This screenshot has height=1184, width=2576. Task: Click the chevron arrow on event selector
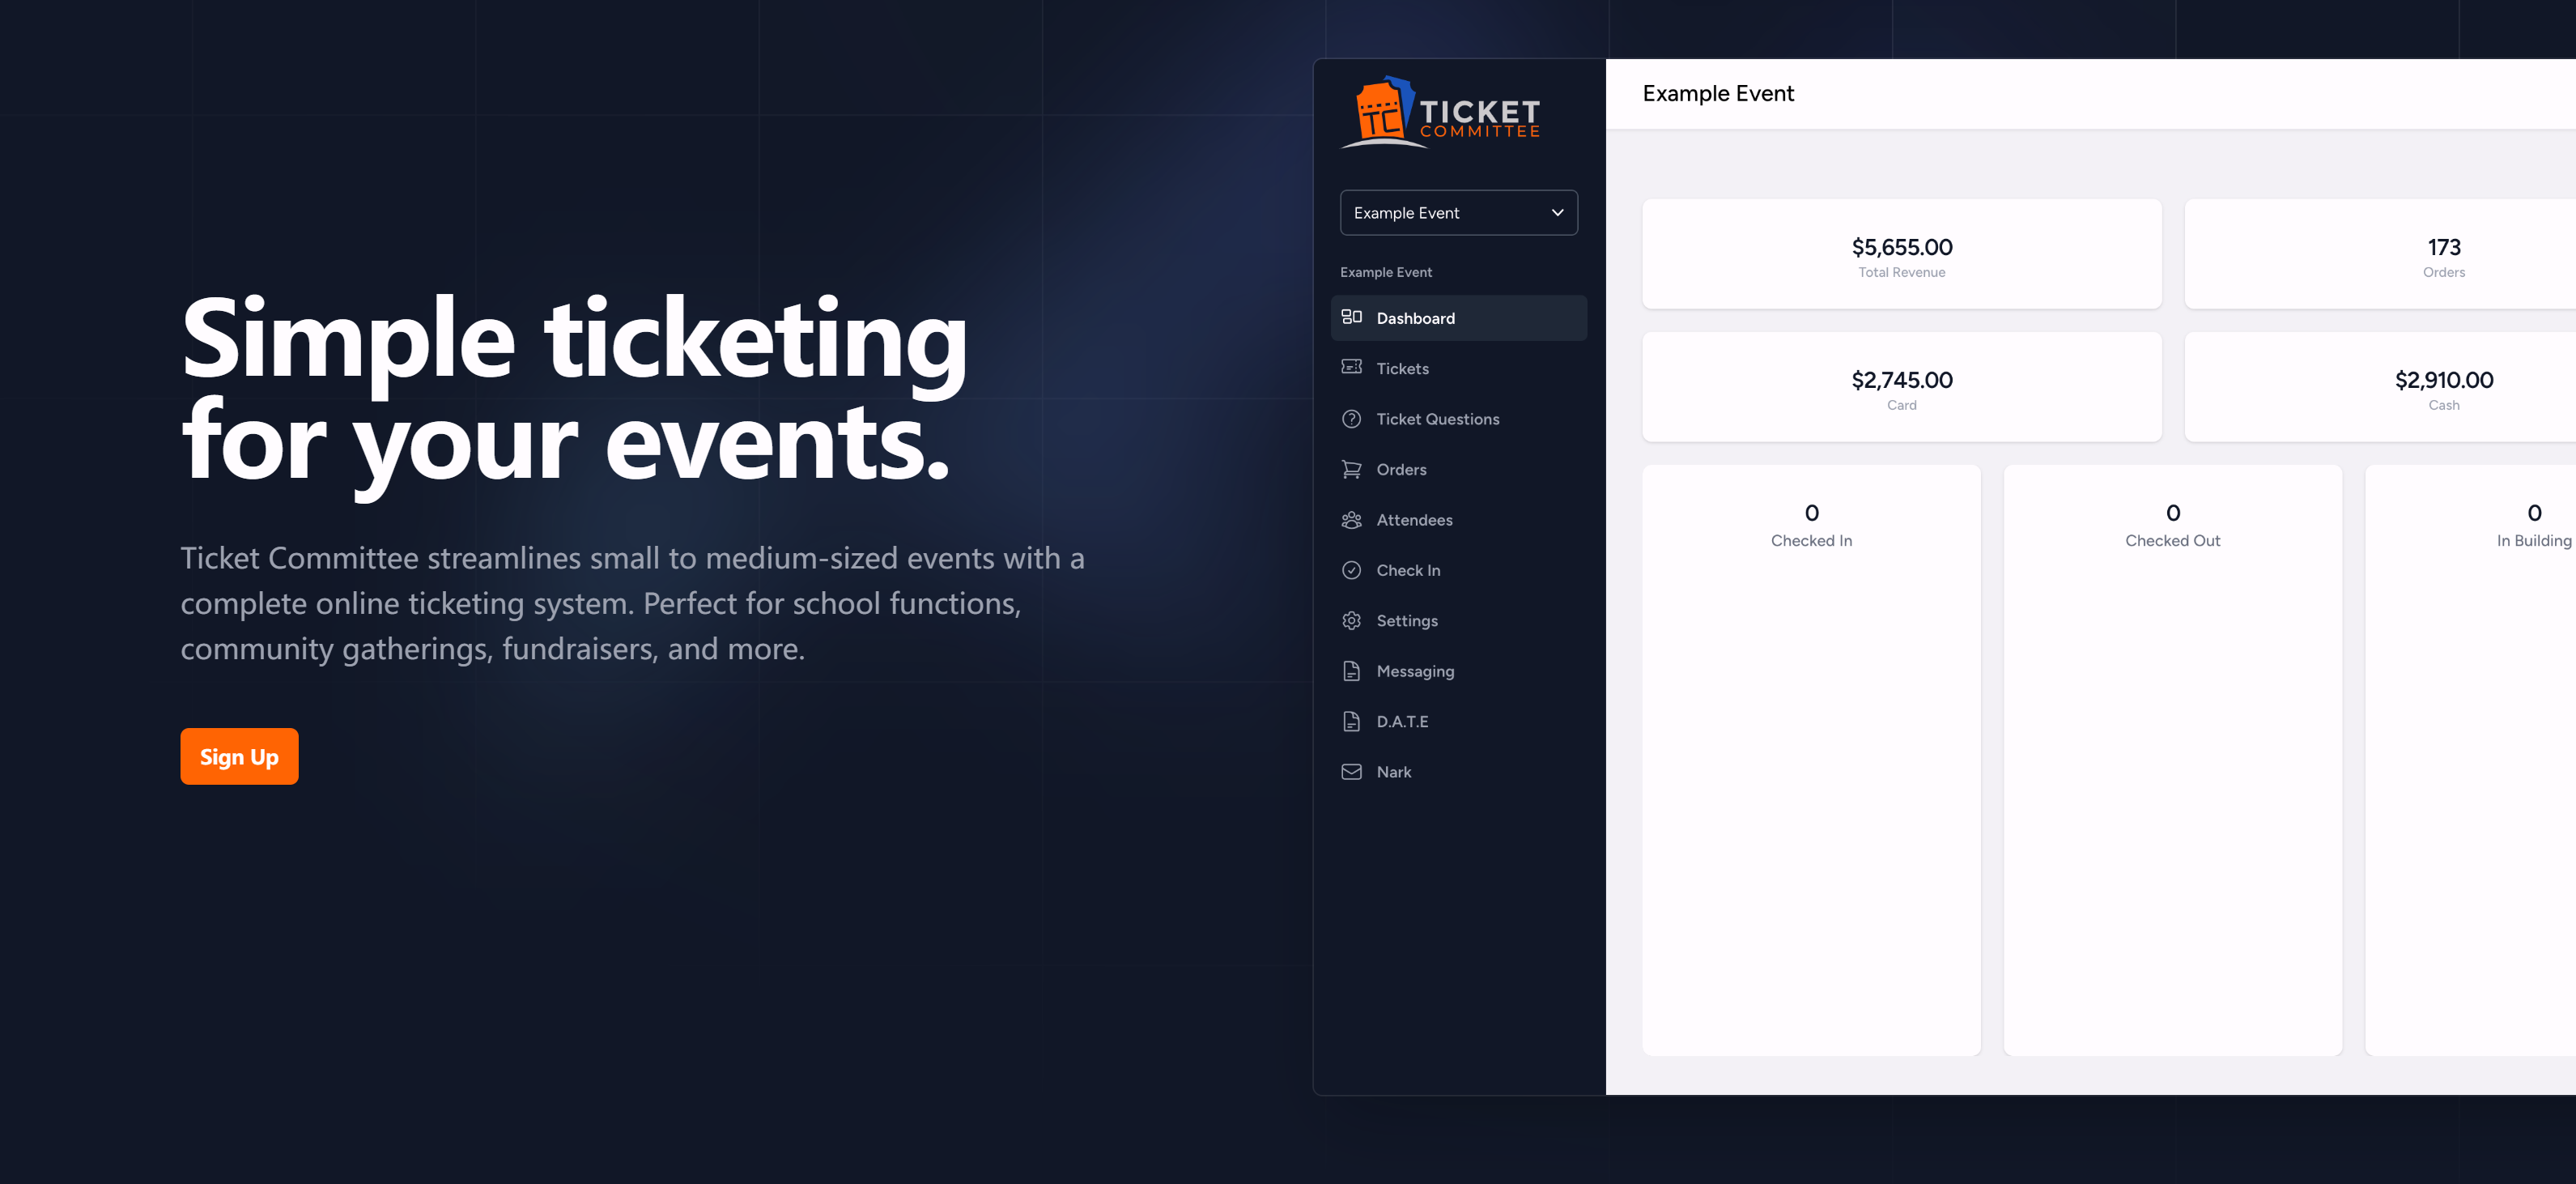pos(1556,212)
